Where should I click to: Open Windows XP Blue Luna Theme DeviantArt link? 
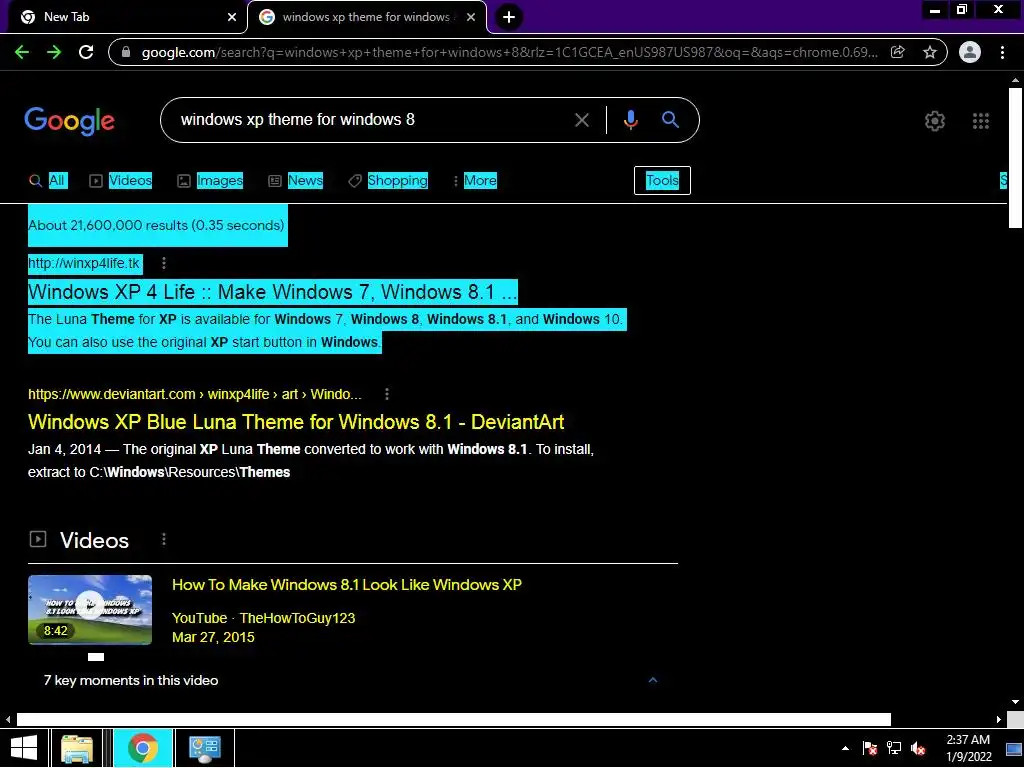pos(296,422)
